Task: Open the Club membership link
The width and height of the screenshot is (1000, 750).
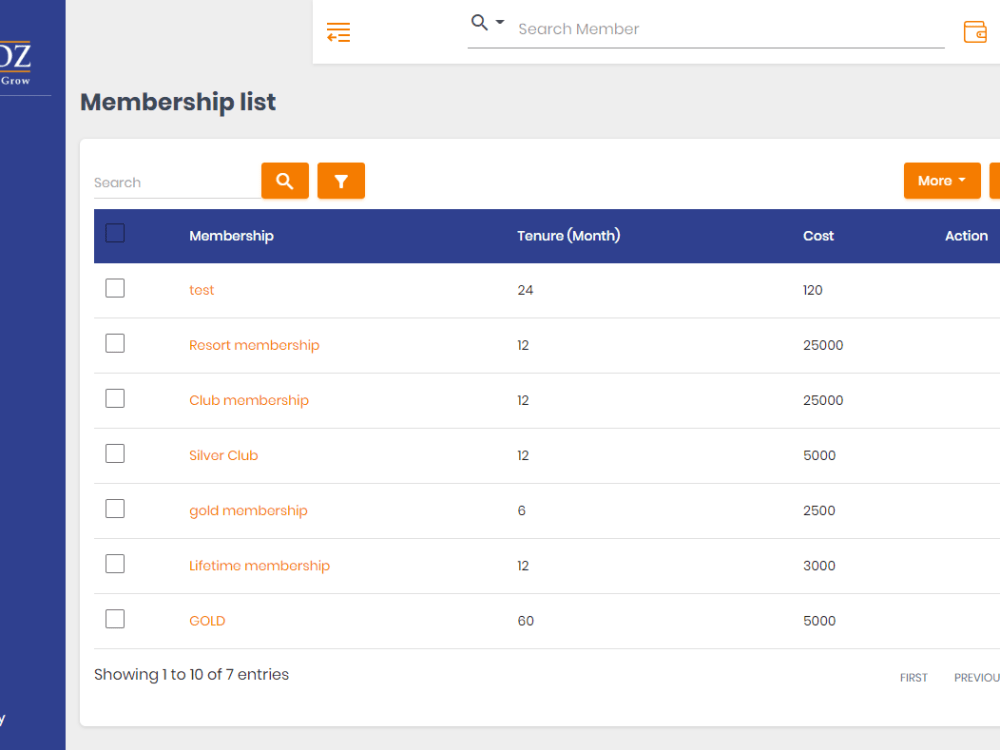Action: pos(249,400)
